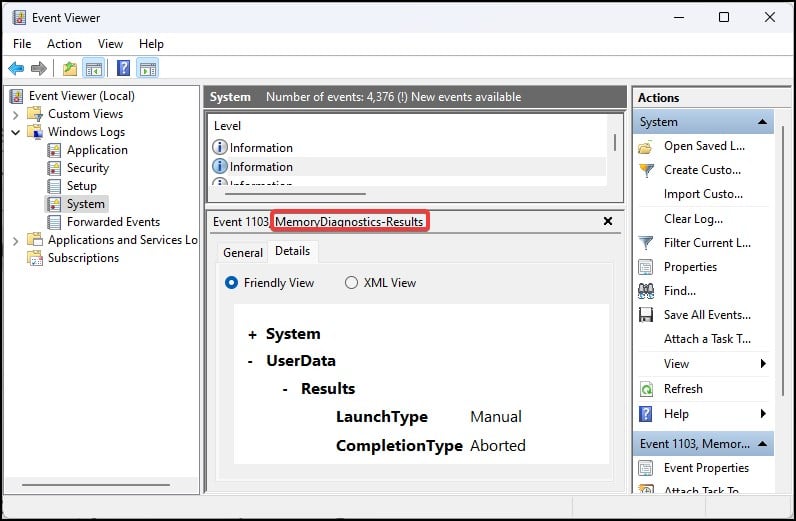Click the Event Viewer title bar app icon
This screenshot has height=521, width=796.
click(x=19, y=17)
